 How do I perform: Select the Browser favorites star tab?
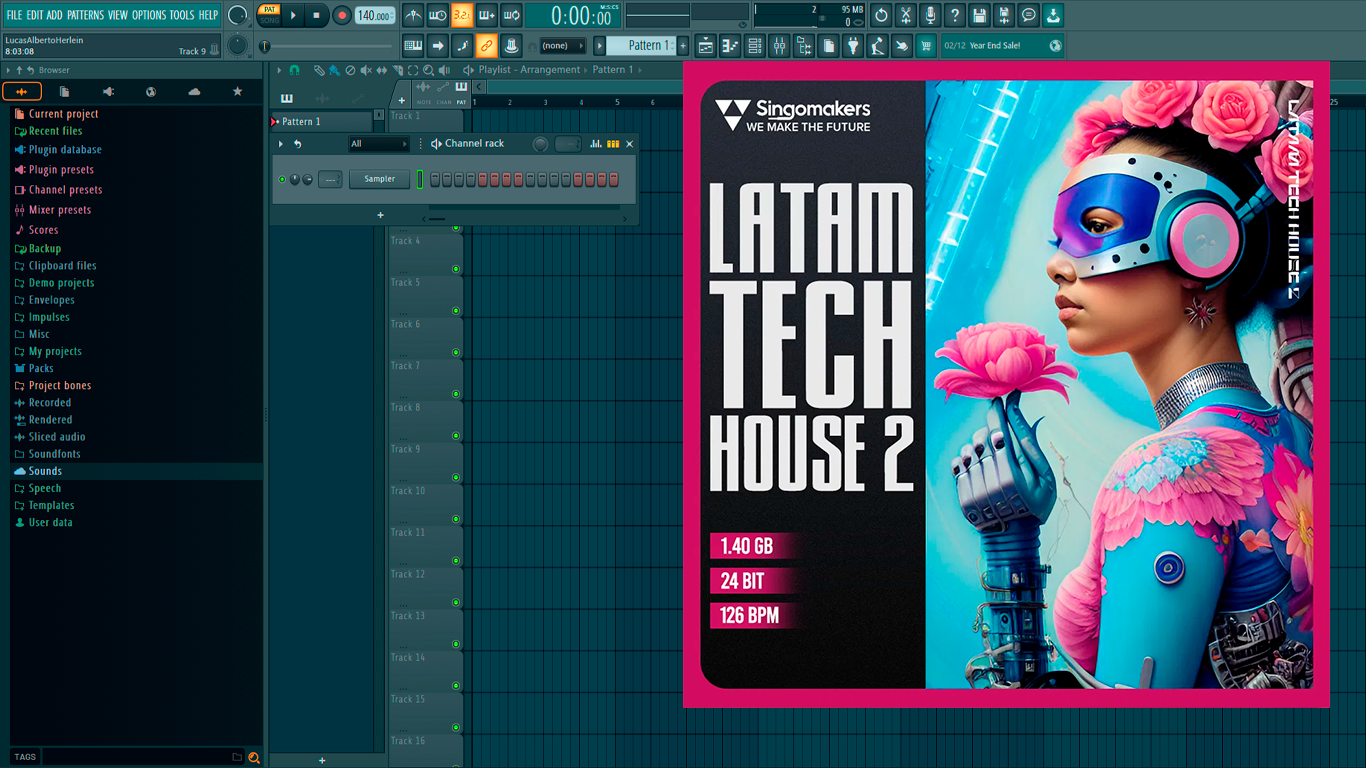tap(237, 91)
